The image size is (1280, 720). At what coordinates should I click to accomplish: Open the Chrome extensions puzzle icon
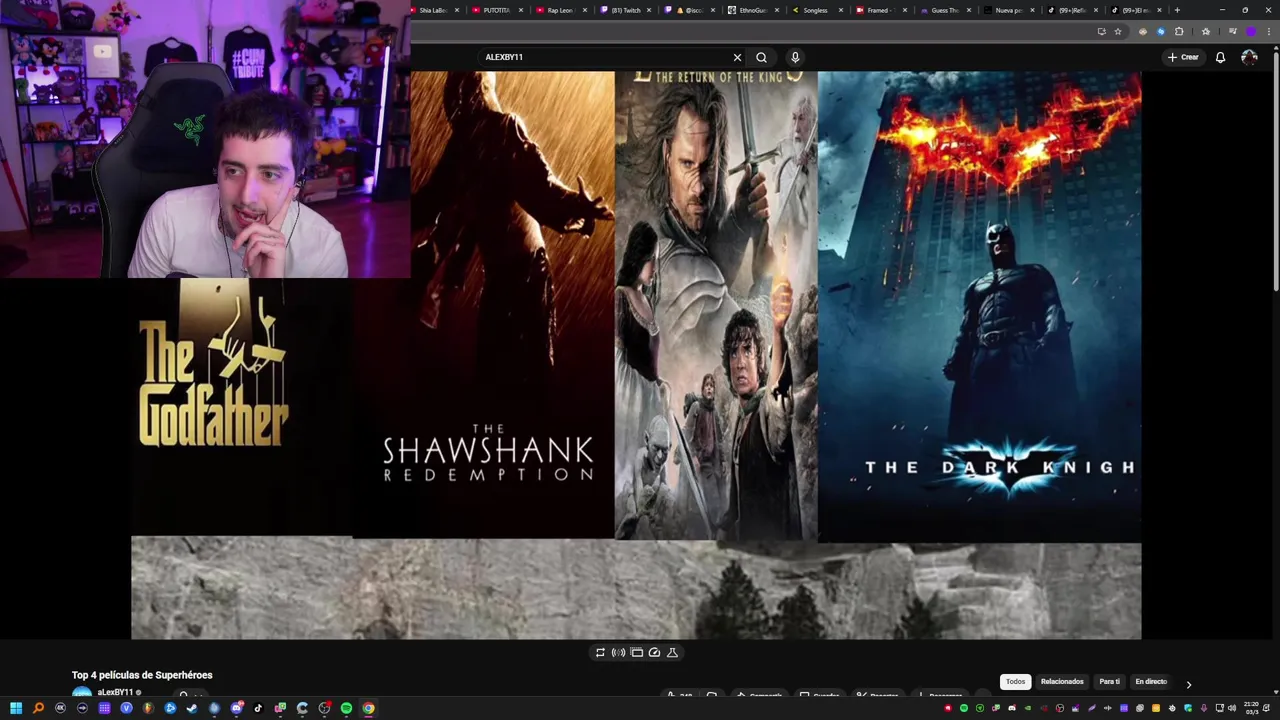[x=1179, y=31]
